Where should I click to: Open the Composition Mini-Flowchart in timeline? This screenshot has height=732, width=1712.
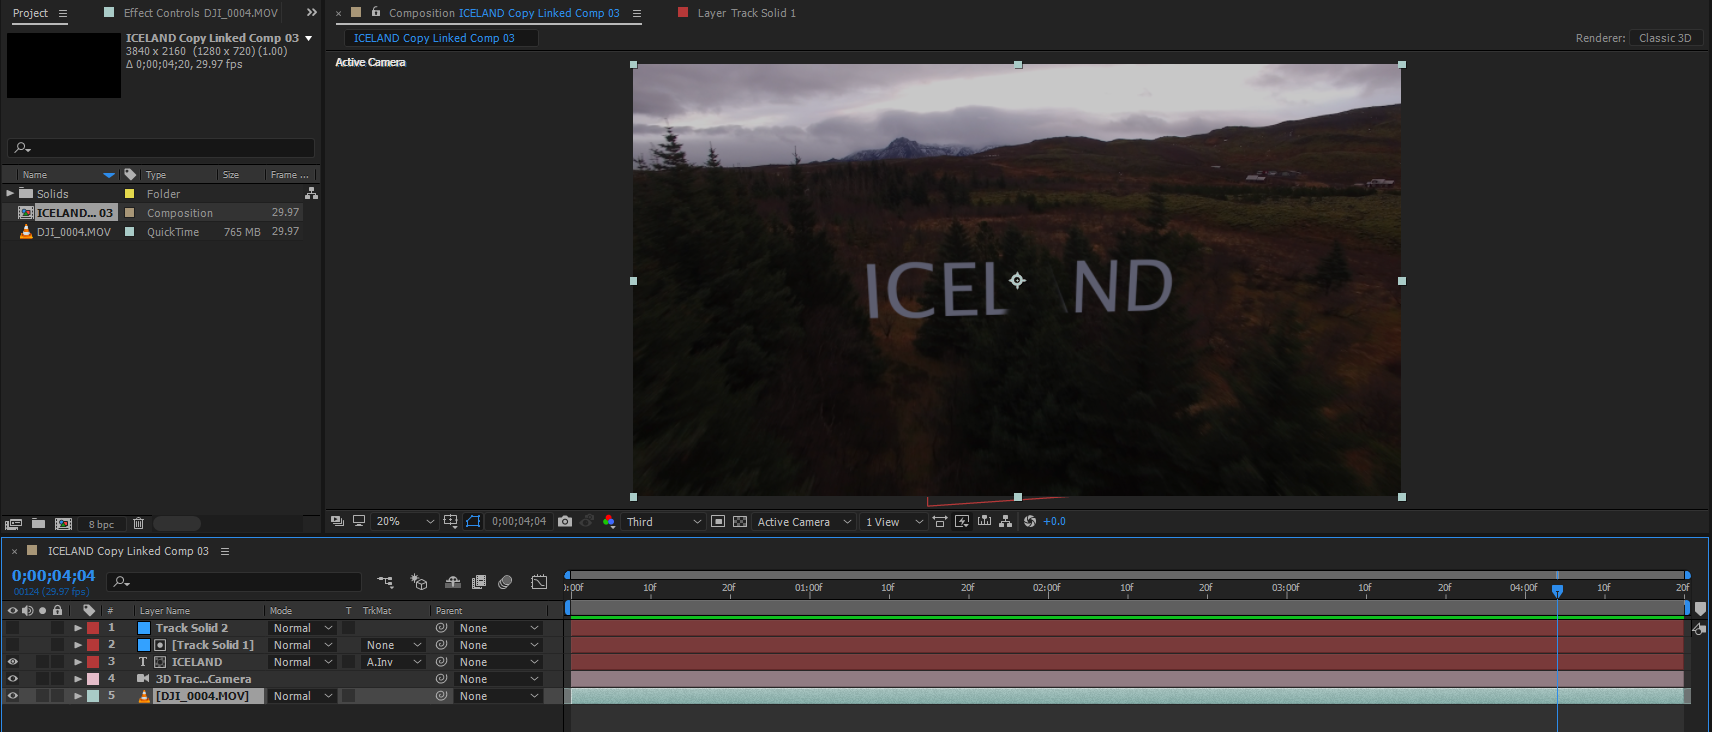point(385,582)
